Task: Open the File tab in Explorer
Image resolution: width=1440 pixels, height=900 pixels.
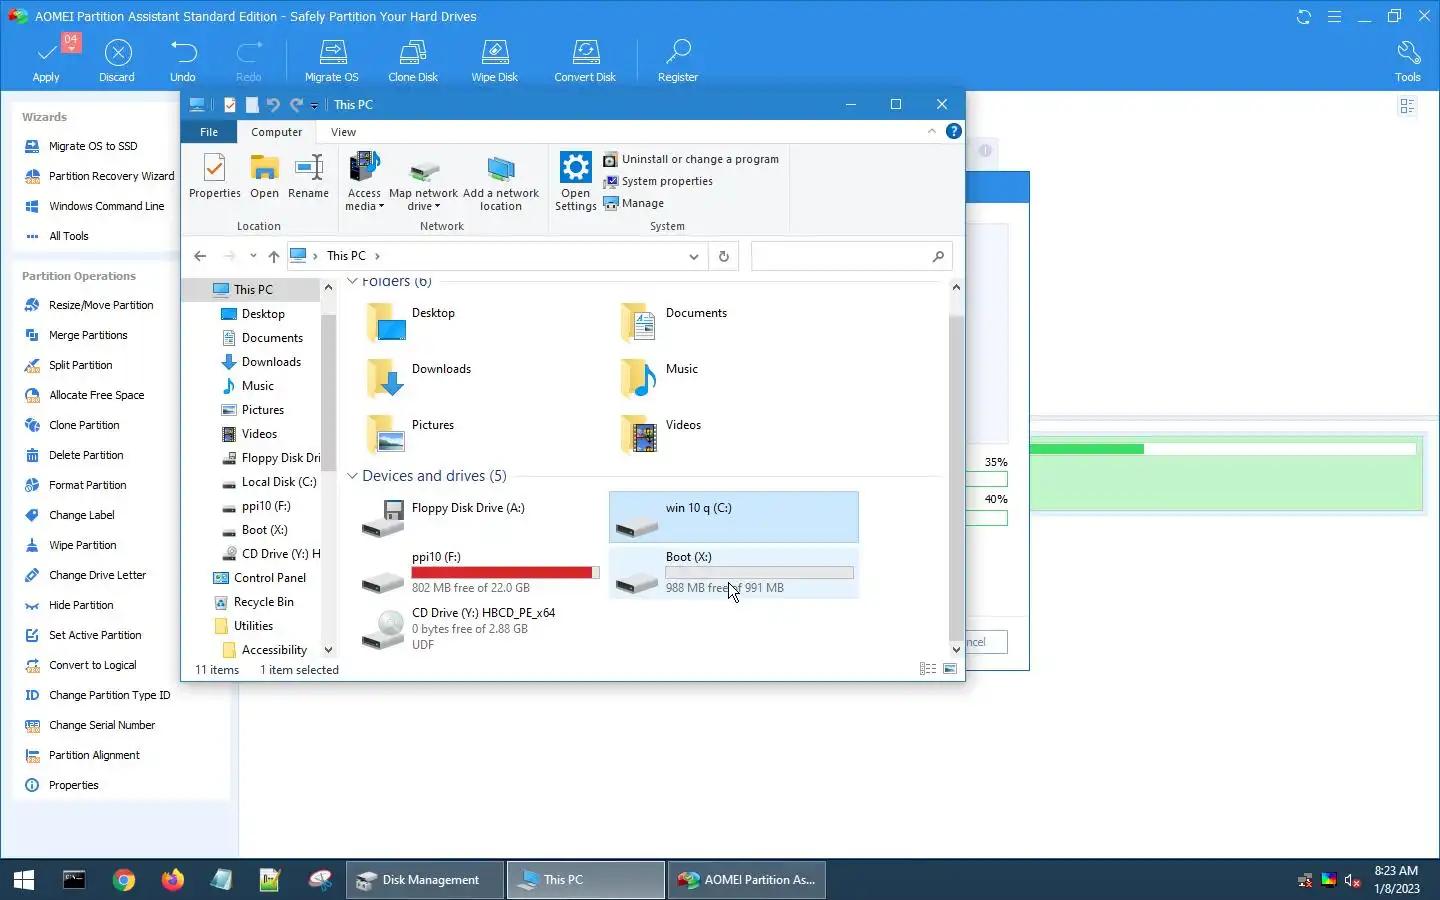Action: tap(209, 132)
